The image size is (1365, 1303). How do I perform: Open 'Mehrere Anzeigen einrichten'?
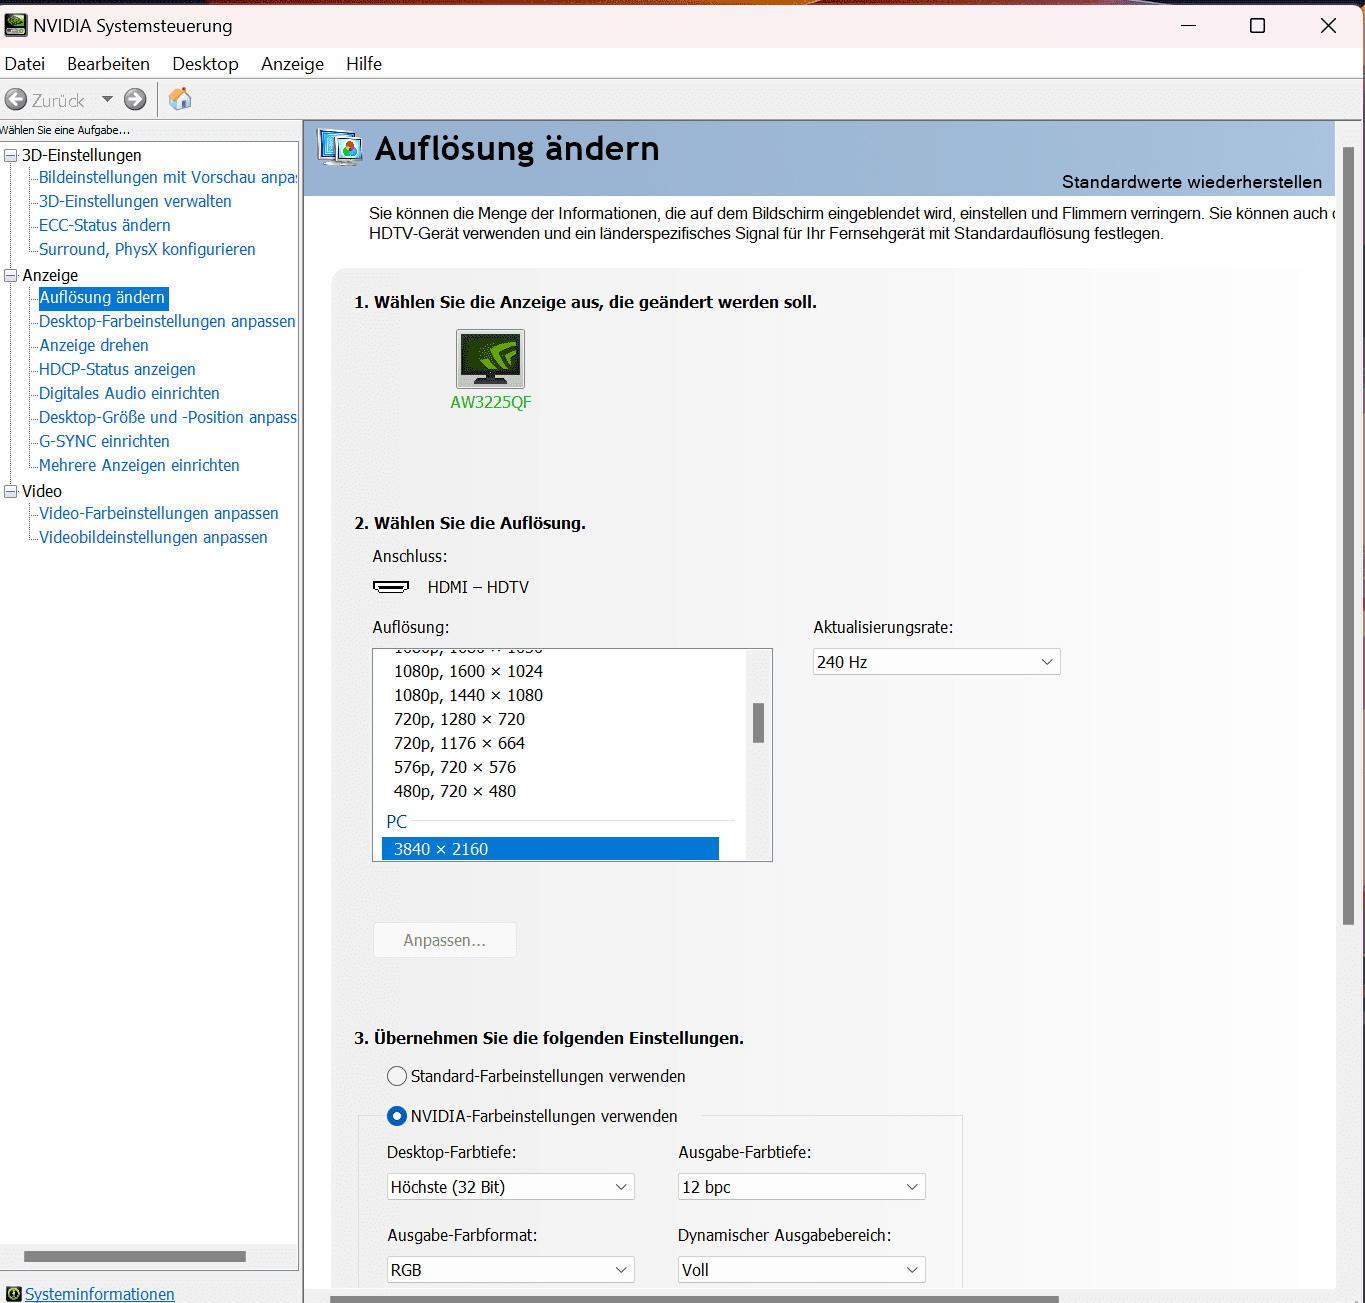[139, 465]
